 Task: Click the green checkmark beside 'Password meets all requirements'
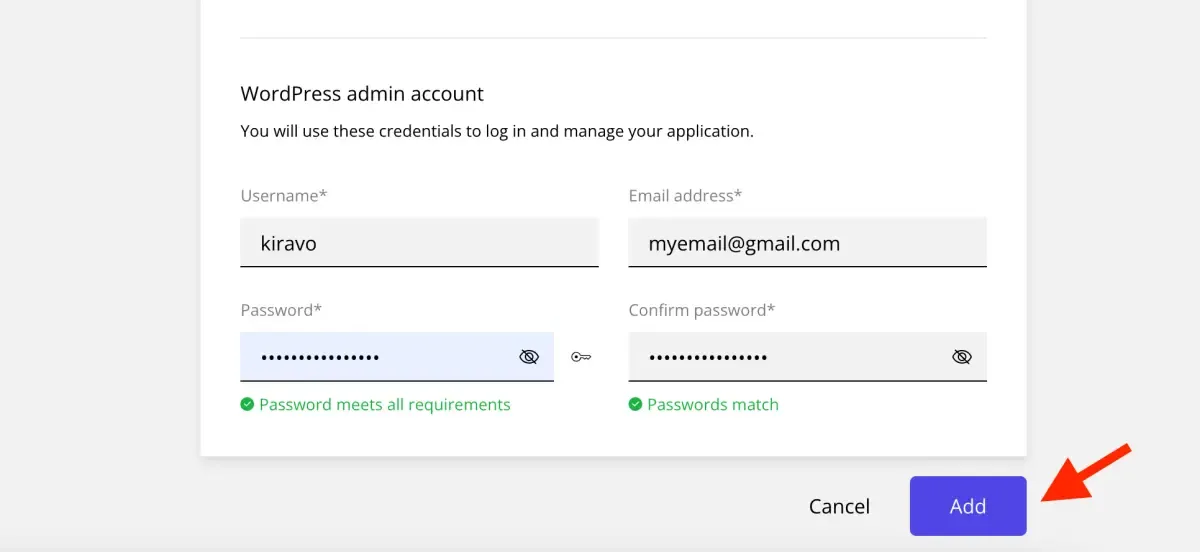pyautogui.click(x=247, y=405)
